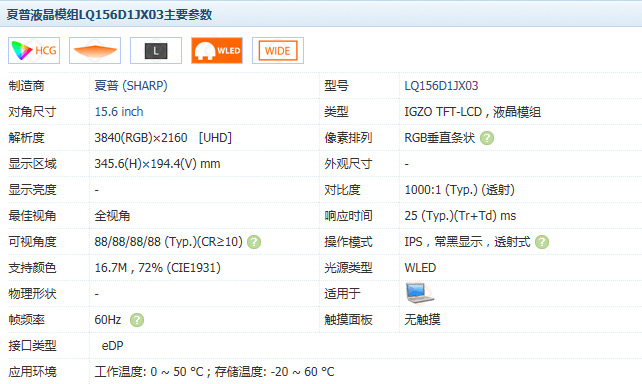The image size is (642, 384).
Task: Click the 像素排列 label
Action: 348,138
